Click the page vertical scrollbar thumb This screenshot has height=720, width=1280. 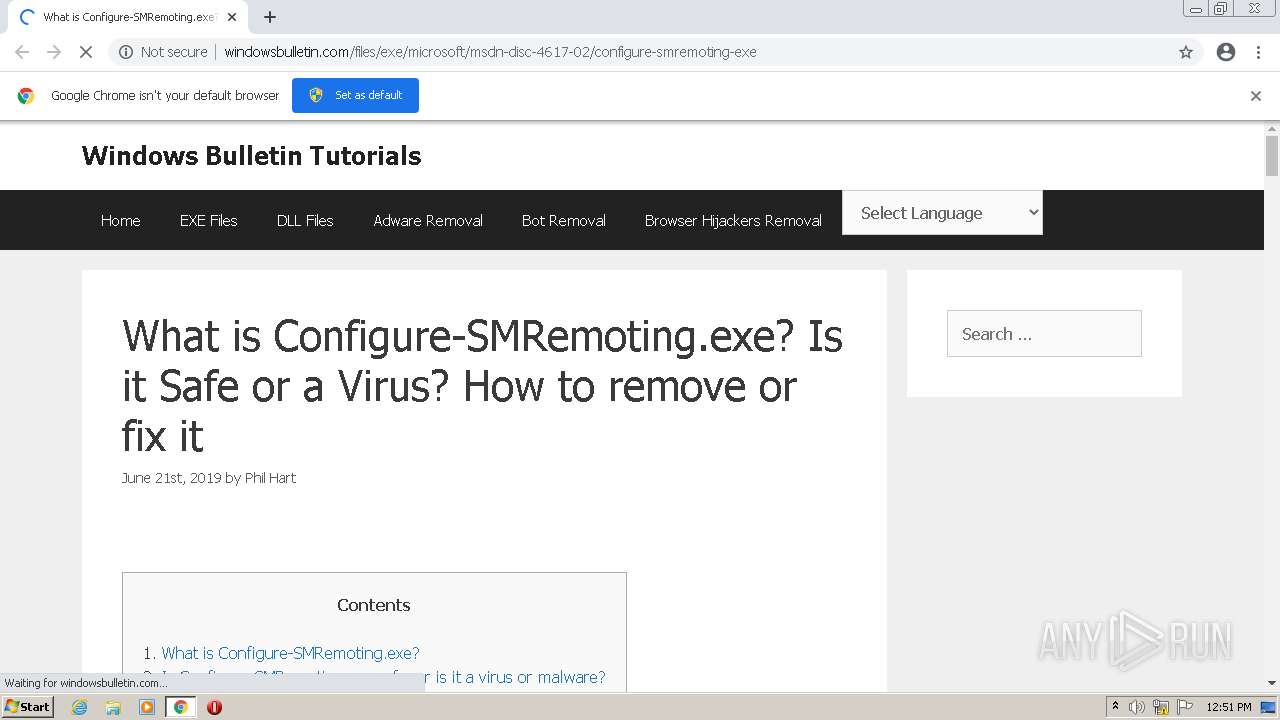(x=1272, y=156)
